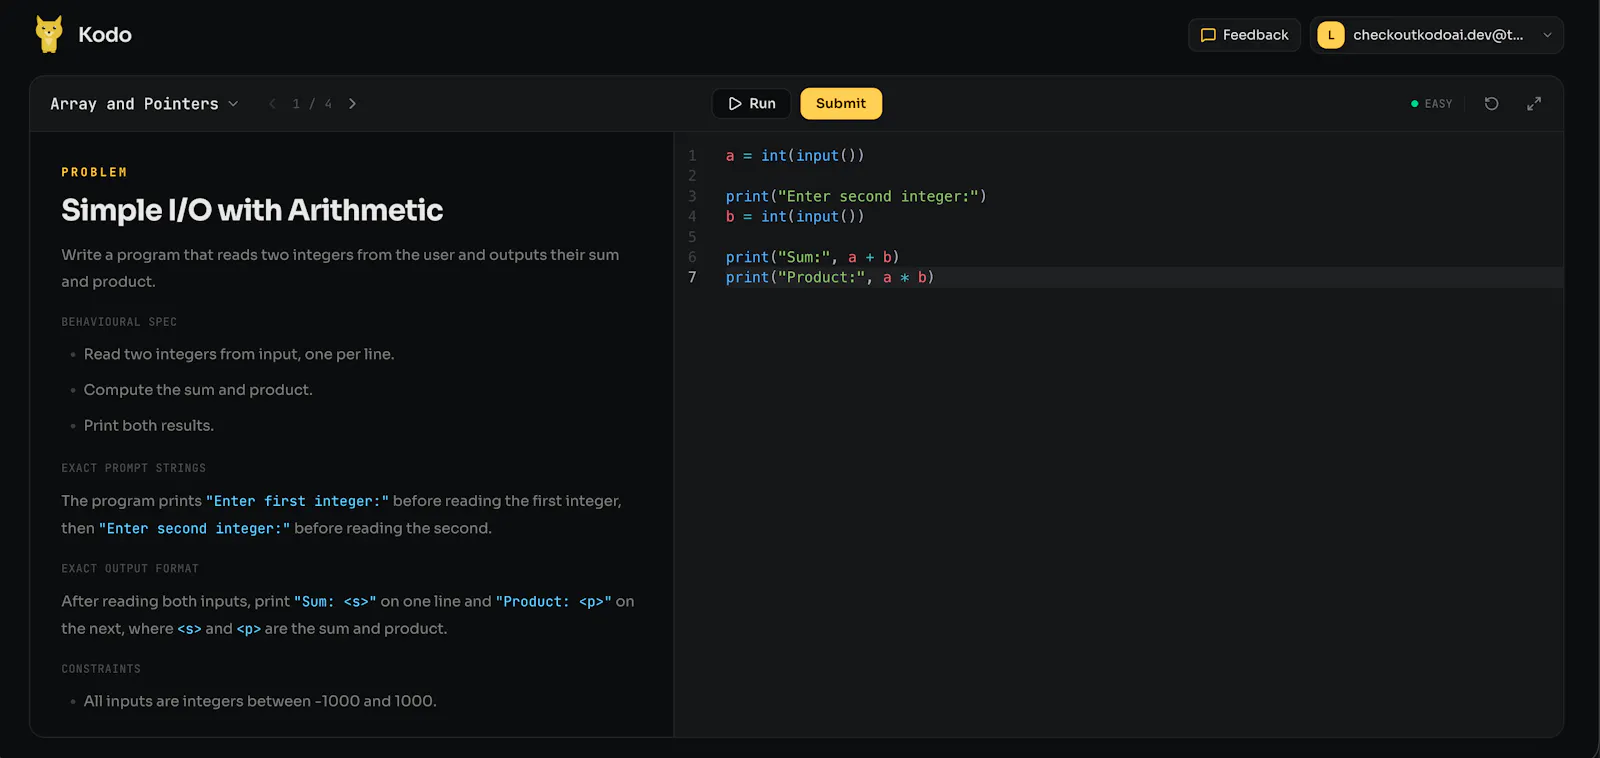This screenshot has height=758, width=1600.
Task: Click the "Enter second integer:" string in the problem description
Action: [194, 528]
